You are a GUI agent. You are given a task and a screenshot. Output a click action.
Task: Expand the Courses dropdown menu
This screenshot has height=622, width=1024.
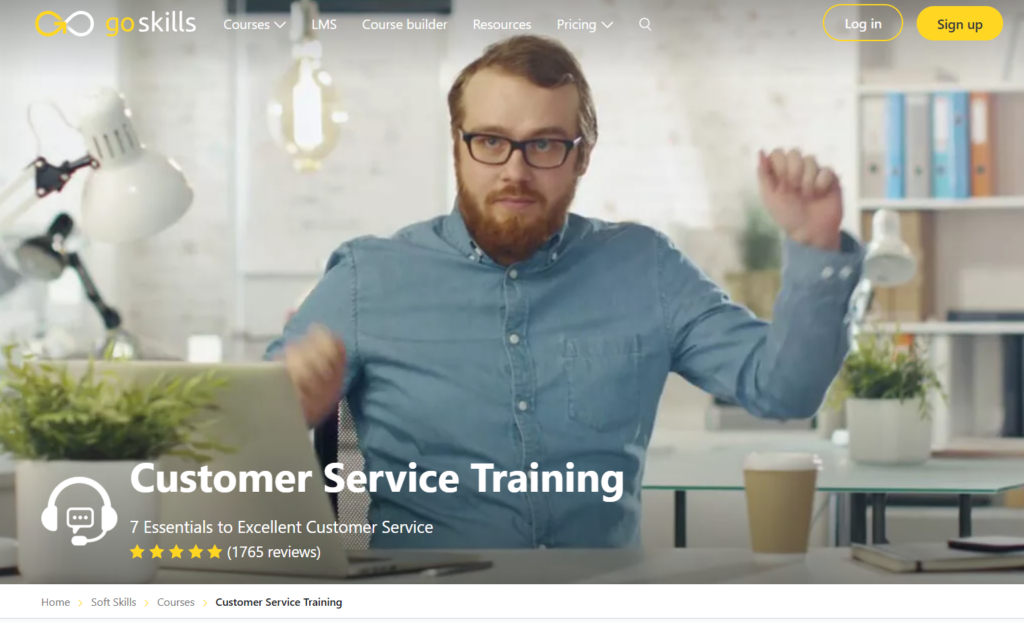pyautogui.click(x=254, y=24)
